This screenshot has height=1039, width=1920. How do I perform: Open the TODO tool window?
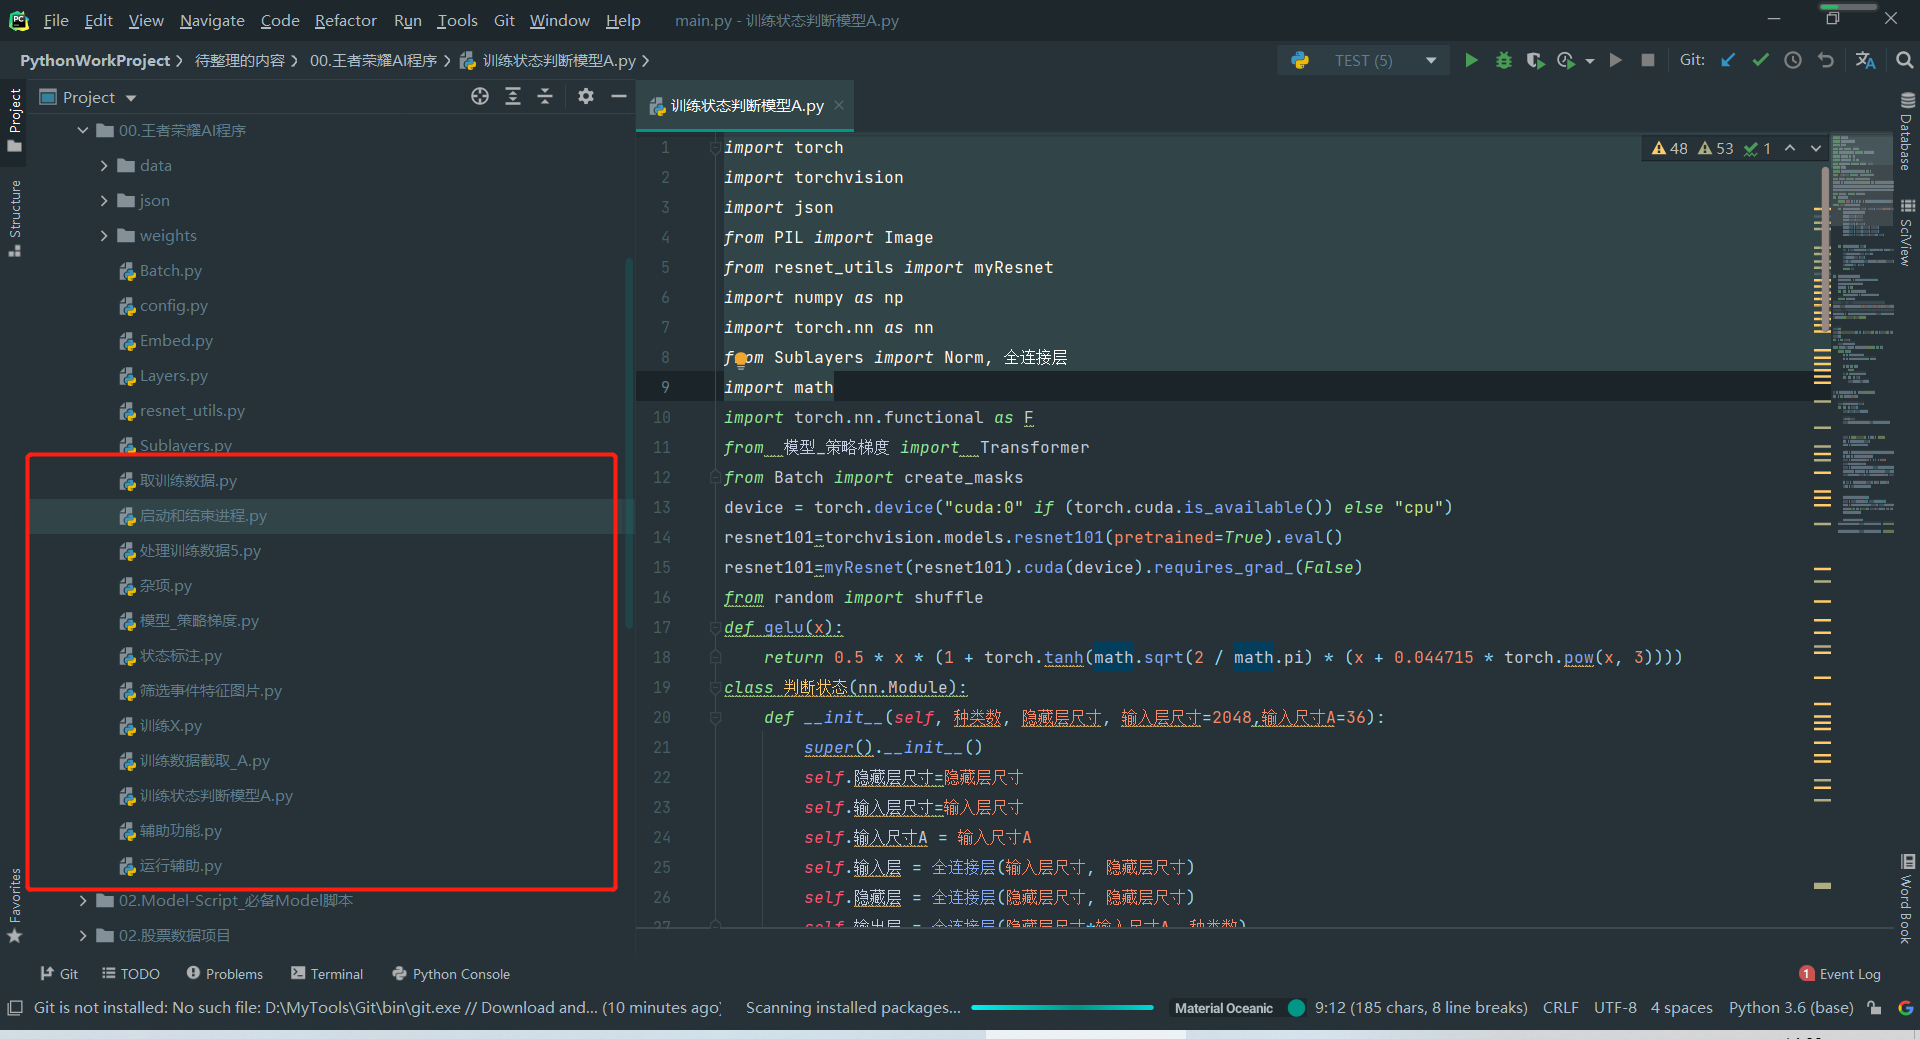coord(131,974)
